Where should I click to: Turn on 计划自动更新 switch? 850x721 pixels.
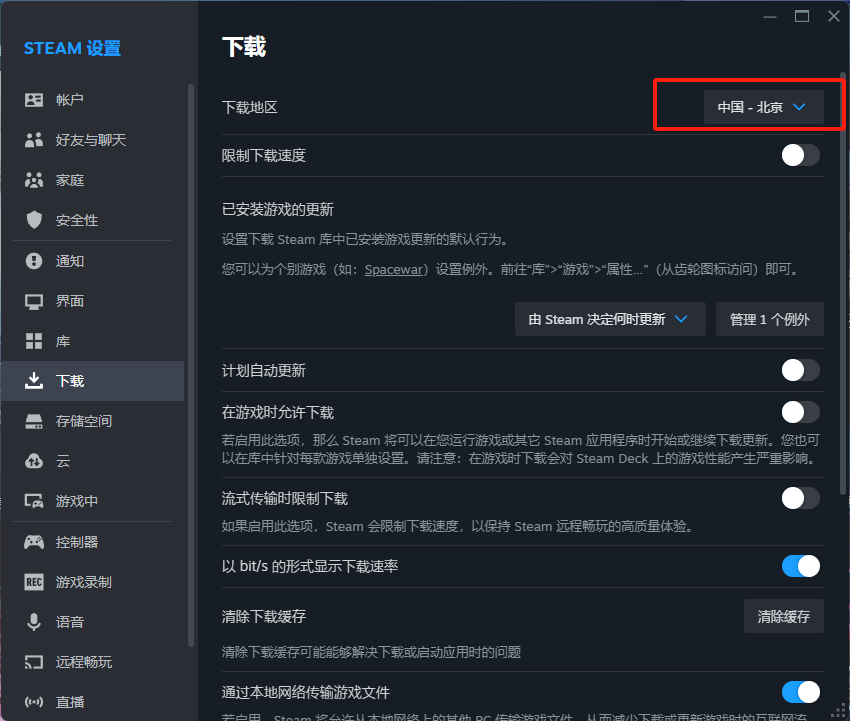[x=800, y=370]
